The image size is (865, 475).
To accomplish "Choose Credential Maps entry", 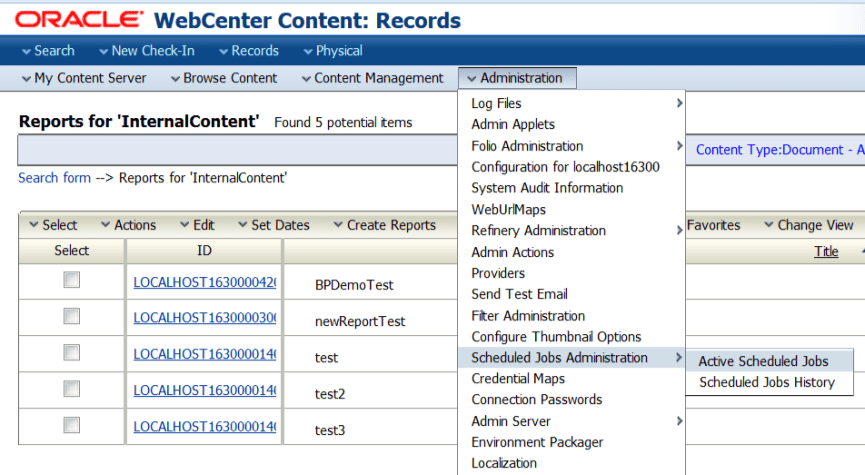I will coord(572,379).
